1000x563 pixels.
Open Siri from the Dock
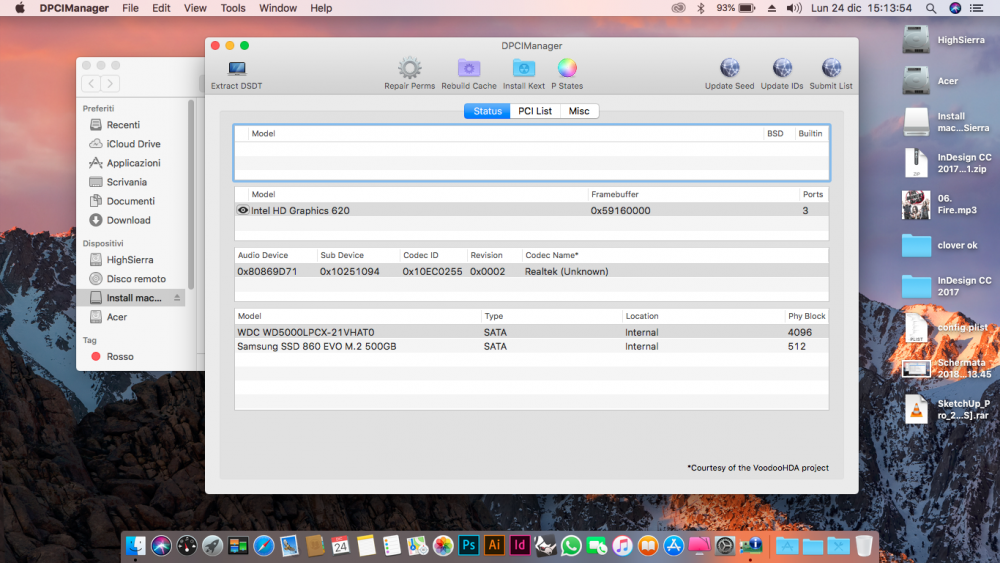coord(161,546)
